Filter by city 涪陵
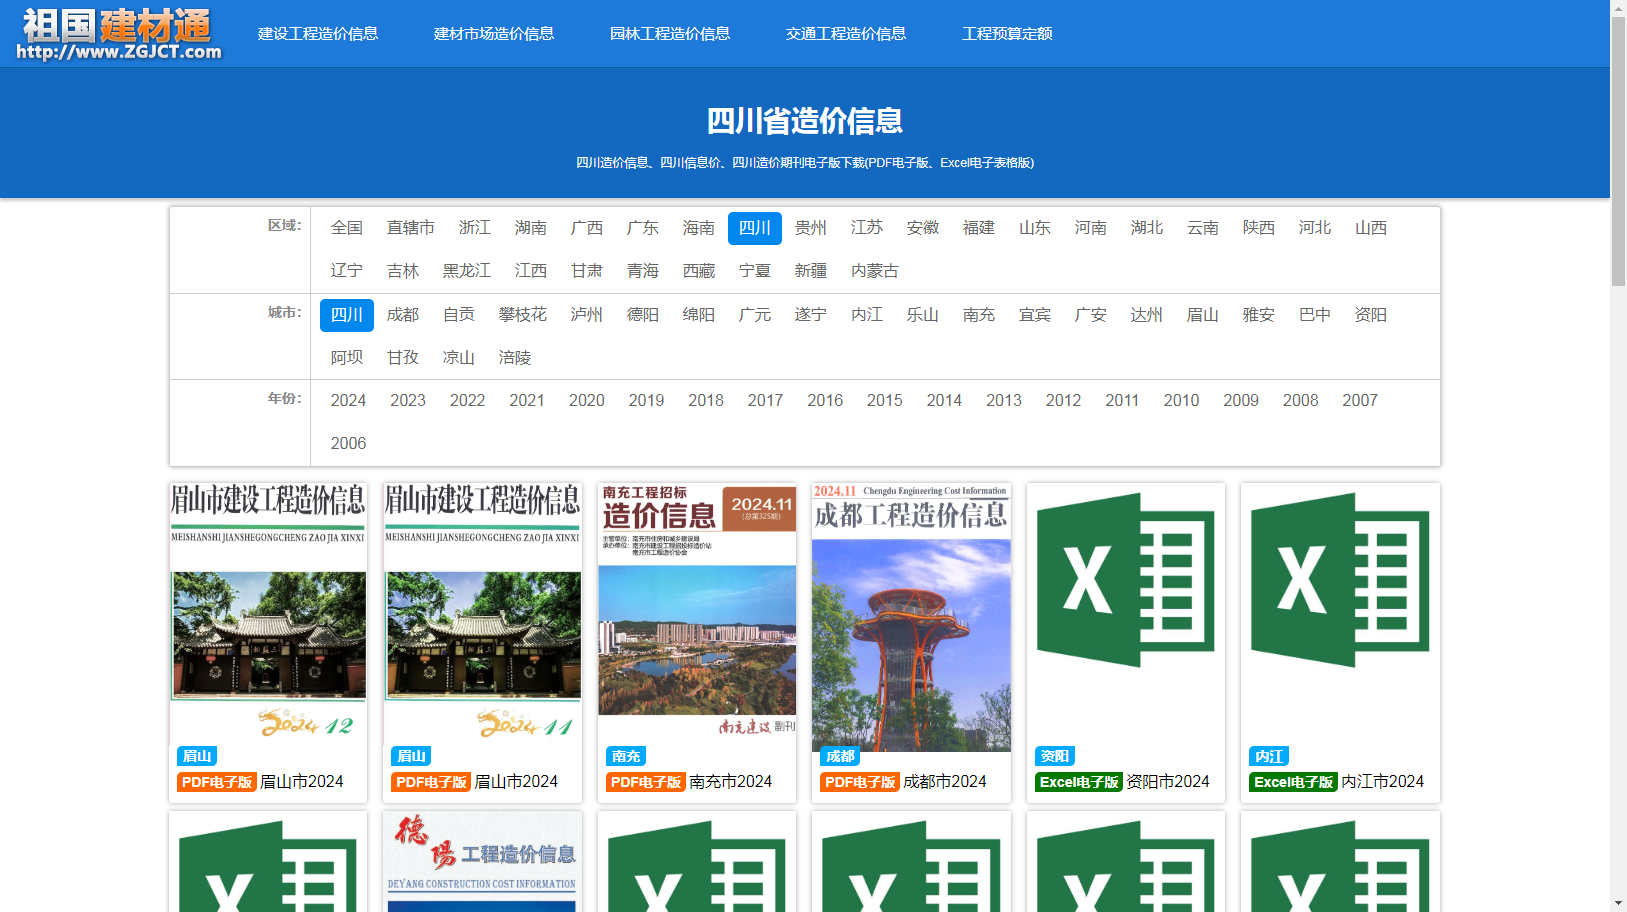This screenshot has height=912, width=1627. (x=515, y=358)
